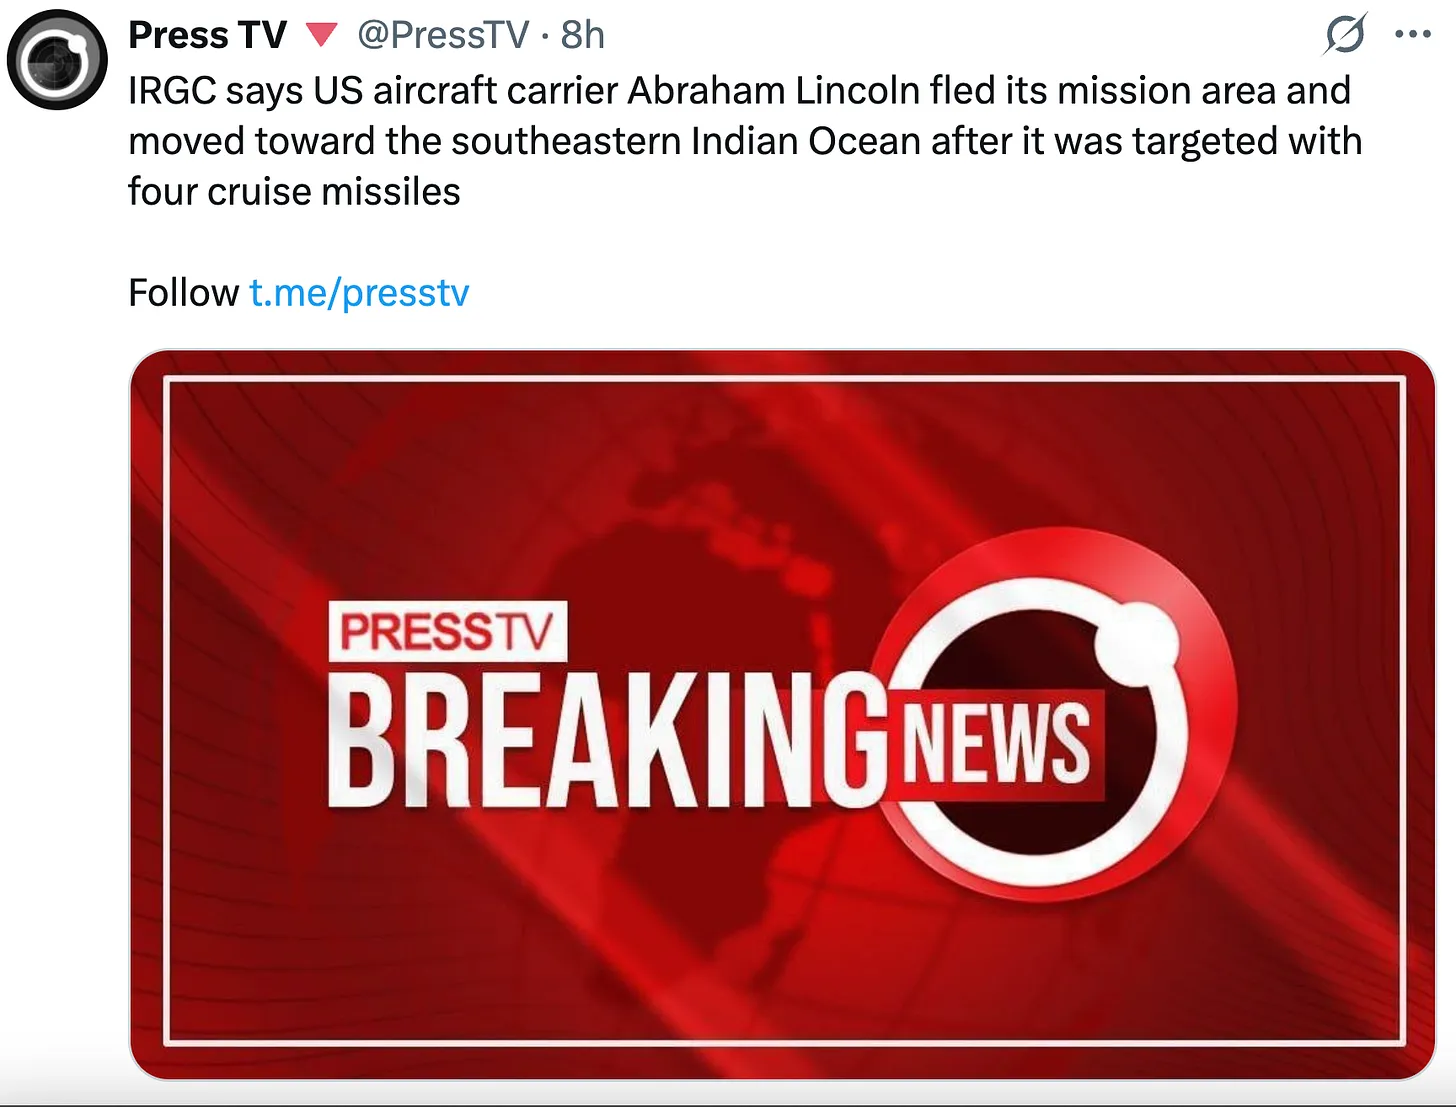
Task: Click the word "Follow" in the tweet
Action: [x=183, y=293]
